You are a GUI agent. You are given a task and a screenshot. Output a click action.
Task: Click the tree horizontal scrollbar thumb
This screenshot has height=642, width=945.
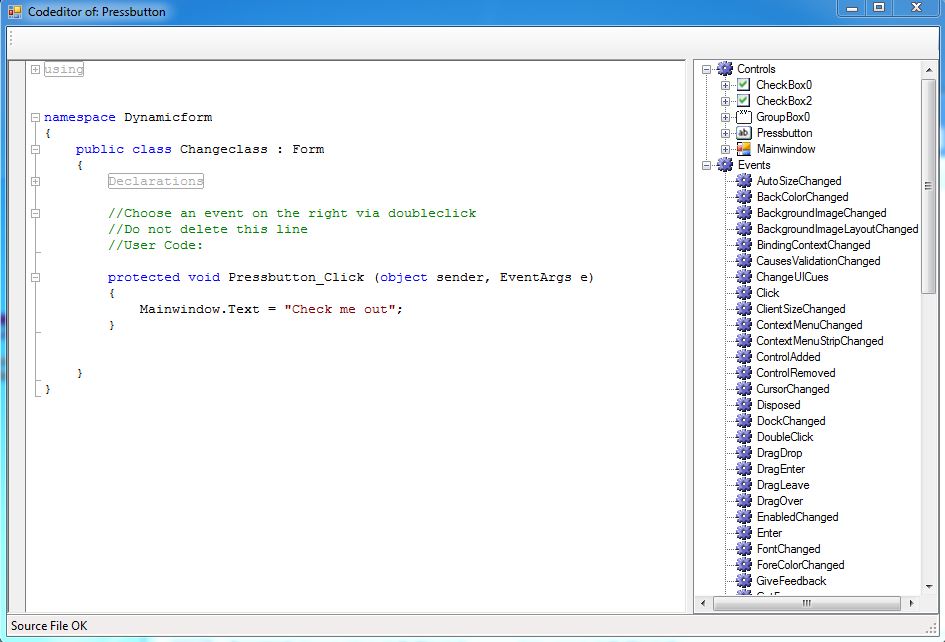coord(806,603)
